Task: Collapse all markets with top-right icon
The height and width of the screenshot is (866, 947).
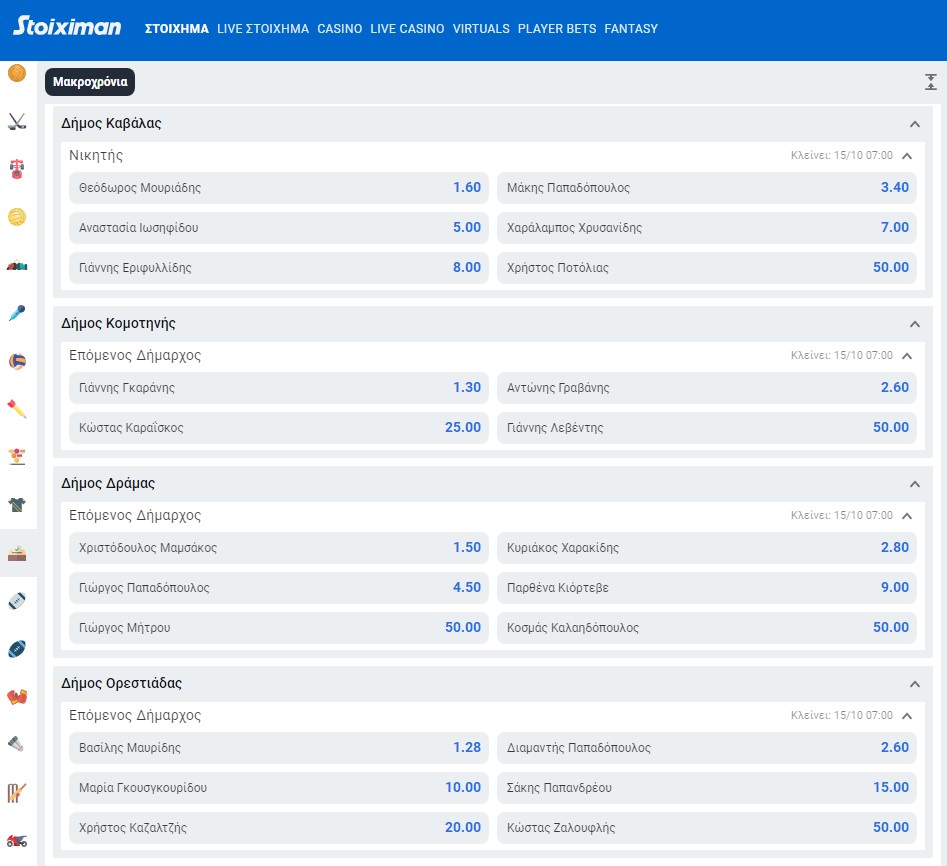Action: (931, 82)
